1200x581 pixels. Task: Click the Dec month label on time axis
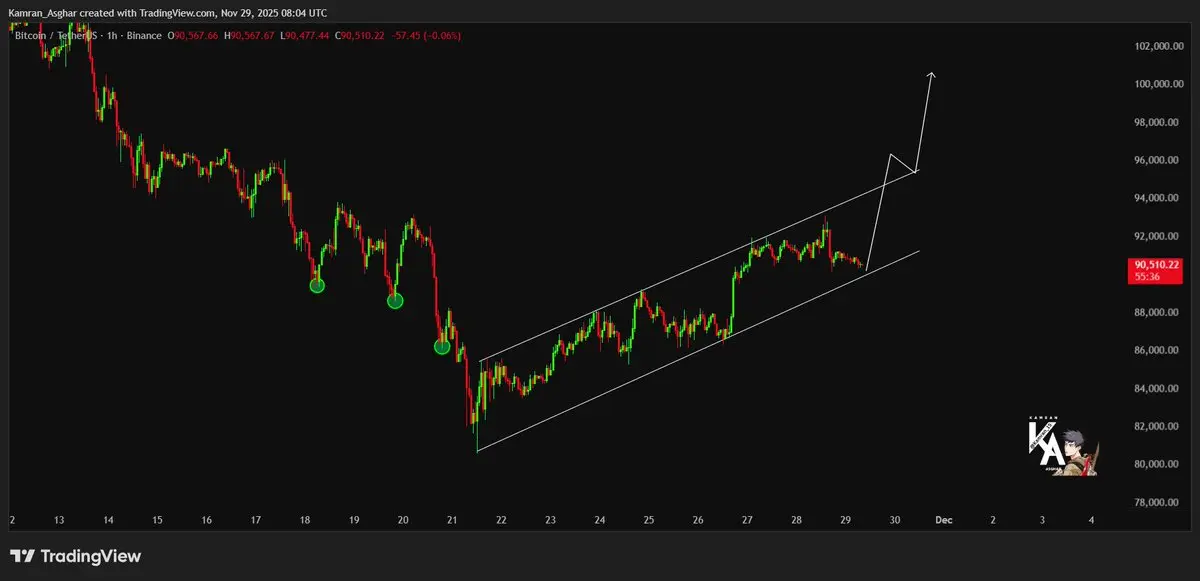[942, 521]
